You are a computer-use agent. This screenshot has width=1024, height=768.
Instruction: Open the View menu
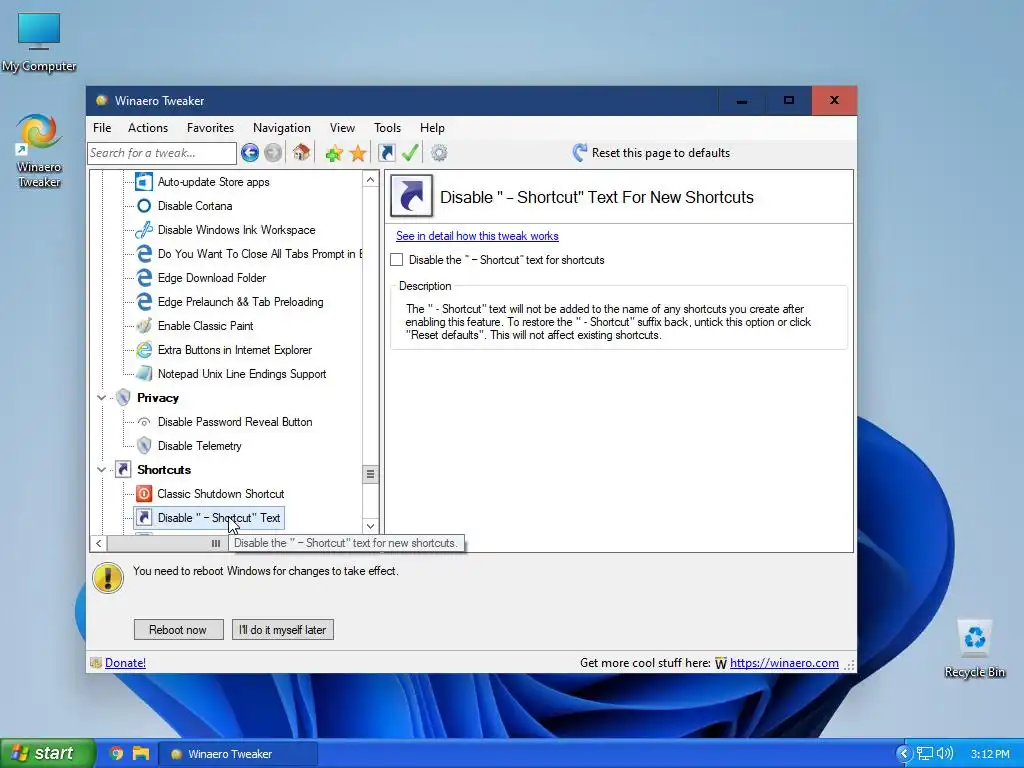[342, 128]
